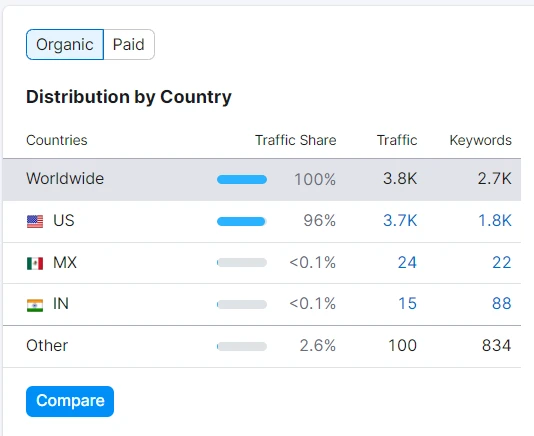Image resolution: width=534 pixels, height=436 pixels.
Task: Select the IN country label
Action: [61, 303]
